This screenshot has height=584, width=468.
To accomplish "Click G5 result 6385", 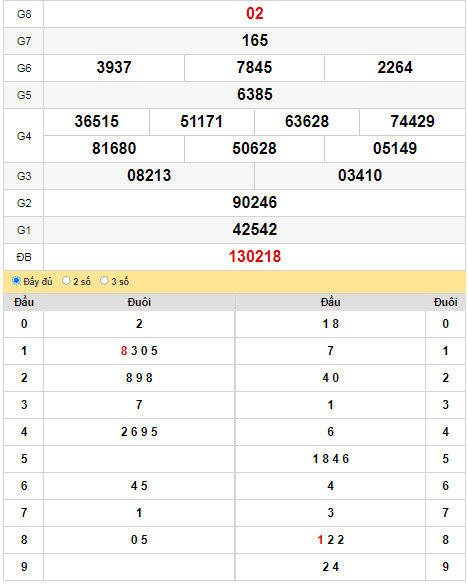I will coord(255,95).
